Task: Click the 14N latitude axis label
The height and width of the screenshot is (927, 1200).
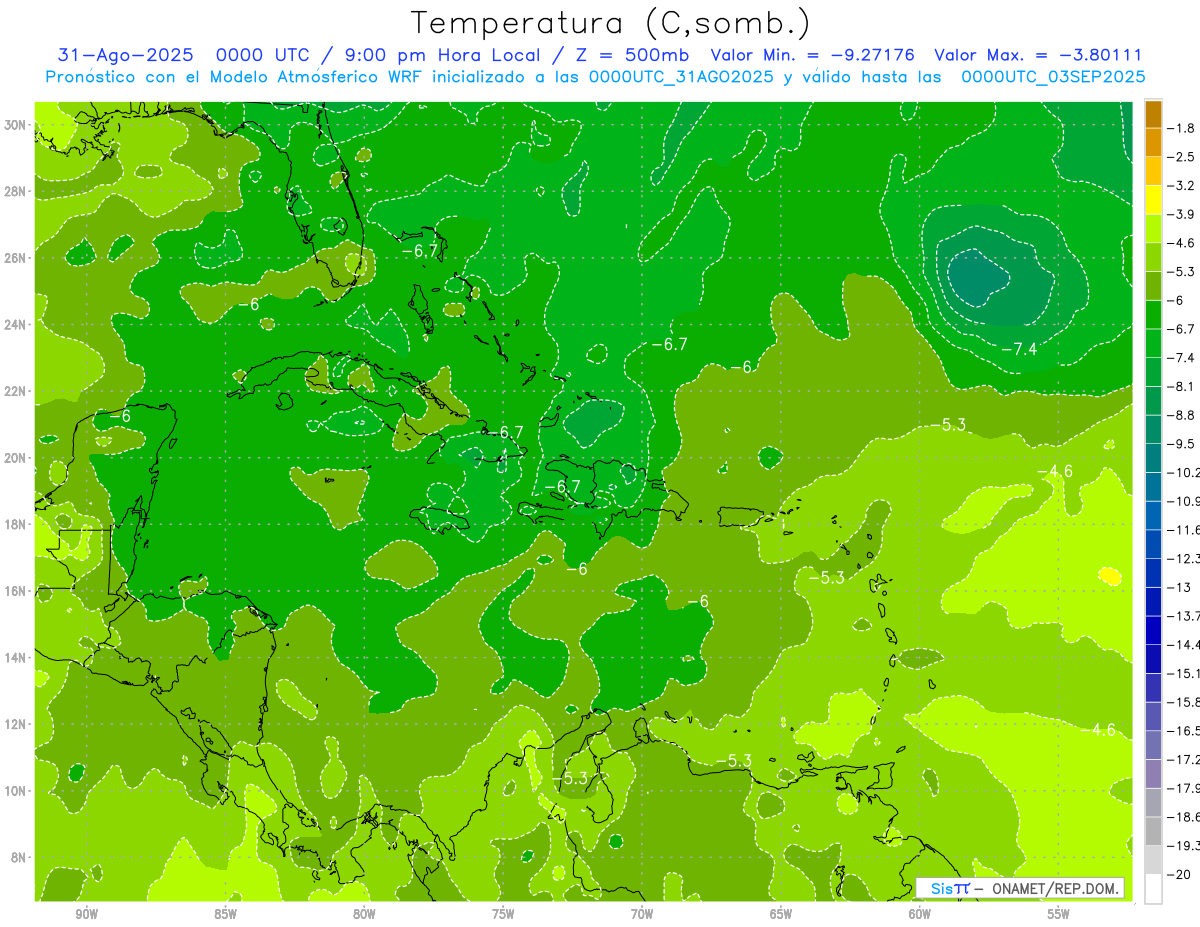Action: pyautogui.click(x=16, y=657)
